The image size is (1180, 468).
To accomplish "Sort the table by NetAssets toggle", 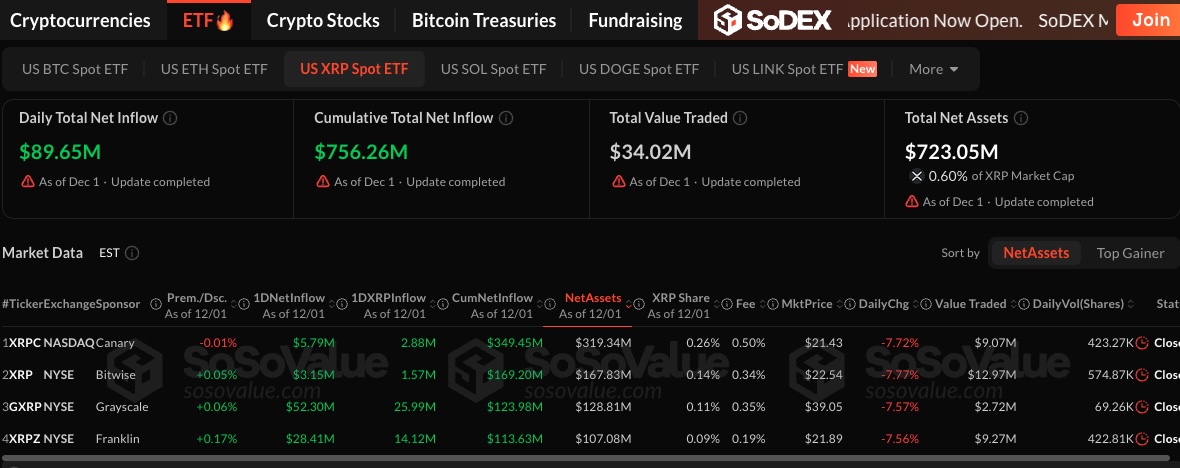I will point(1036,253).
